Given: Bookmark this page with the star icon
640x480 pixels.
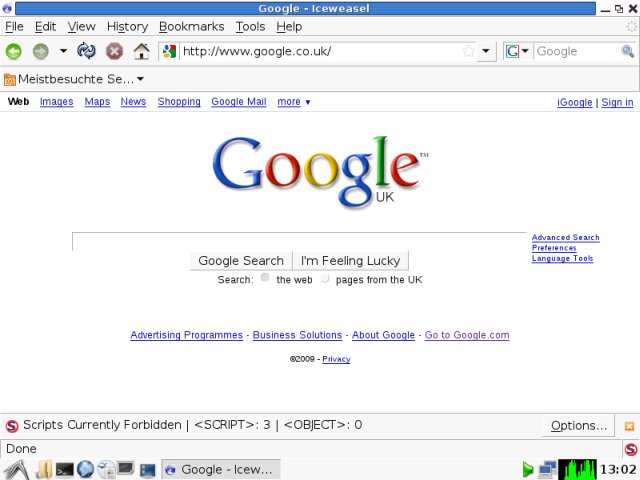Looking at the screenshot, I should tap(469, 51).
